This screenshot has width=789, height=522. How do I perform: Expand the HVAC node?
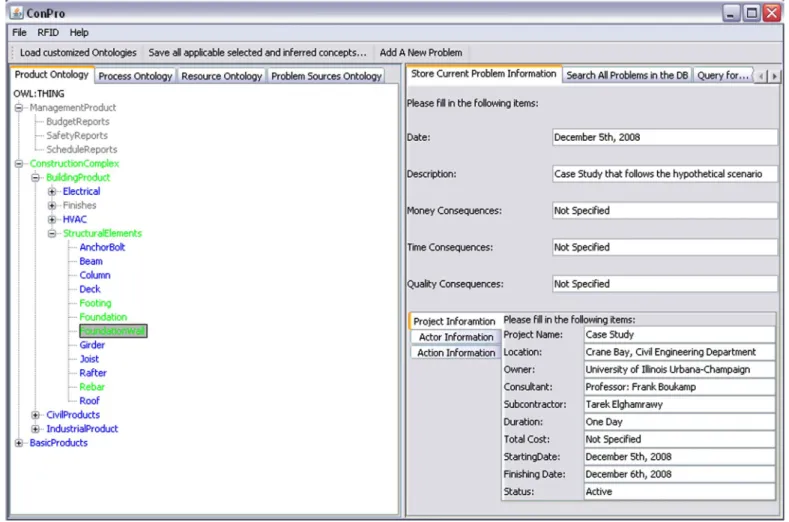52,219
